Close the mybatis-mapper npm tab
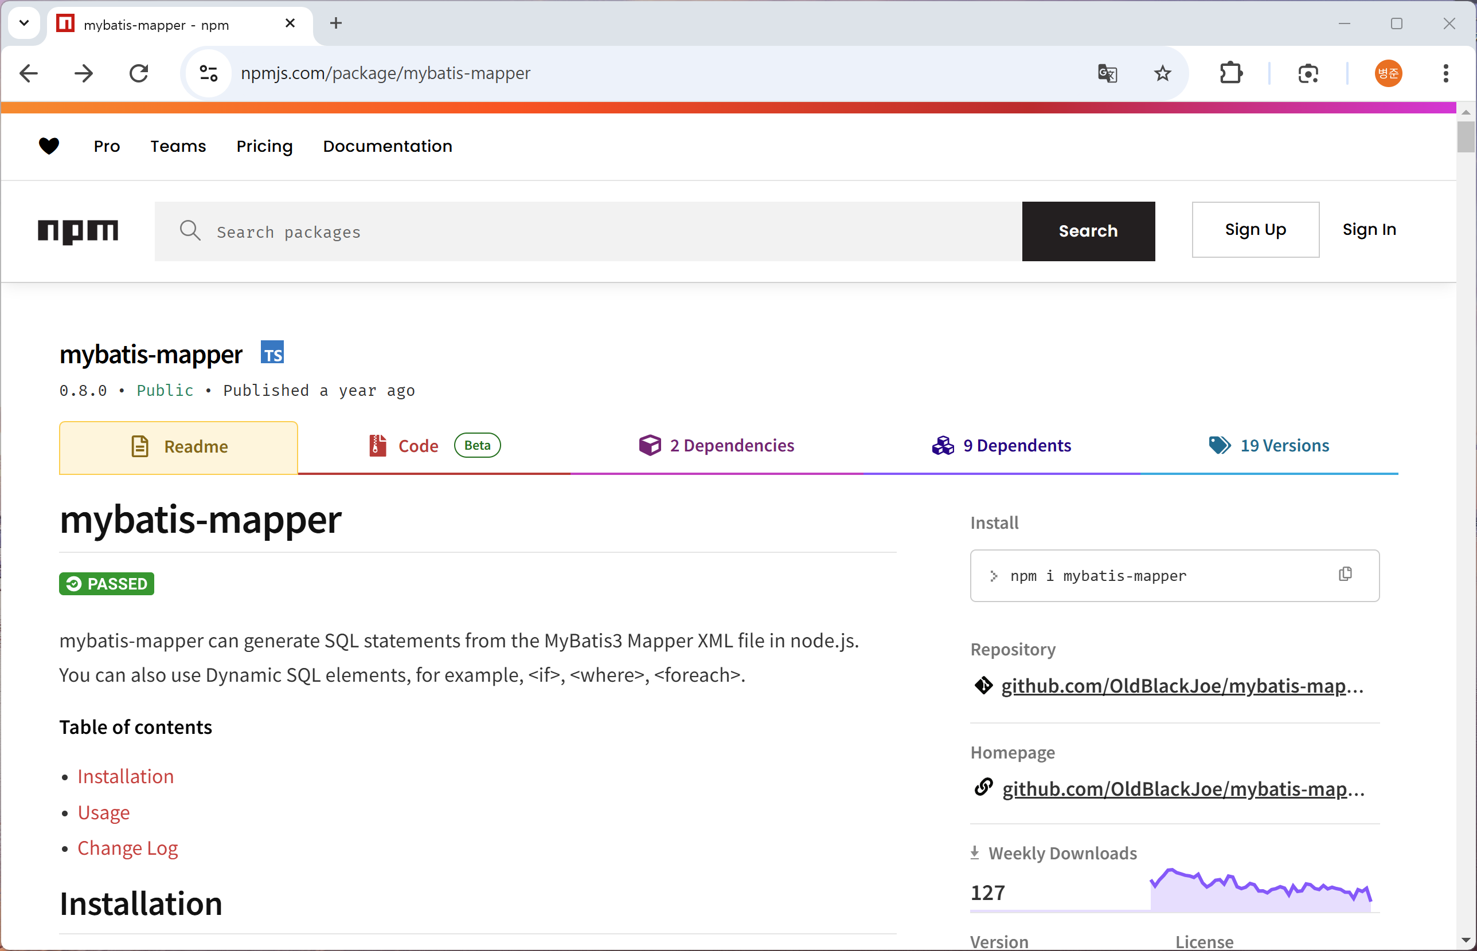The image size is (1477, 951). pos(290,23)
